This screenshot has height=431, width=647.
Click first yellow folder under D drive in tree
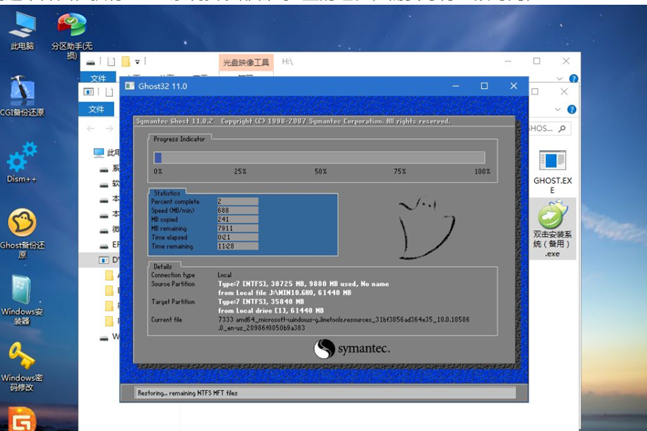coord(109,275)
